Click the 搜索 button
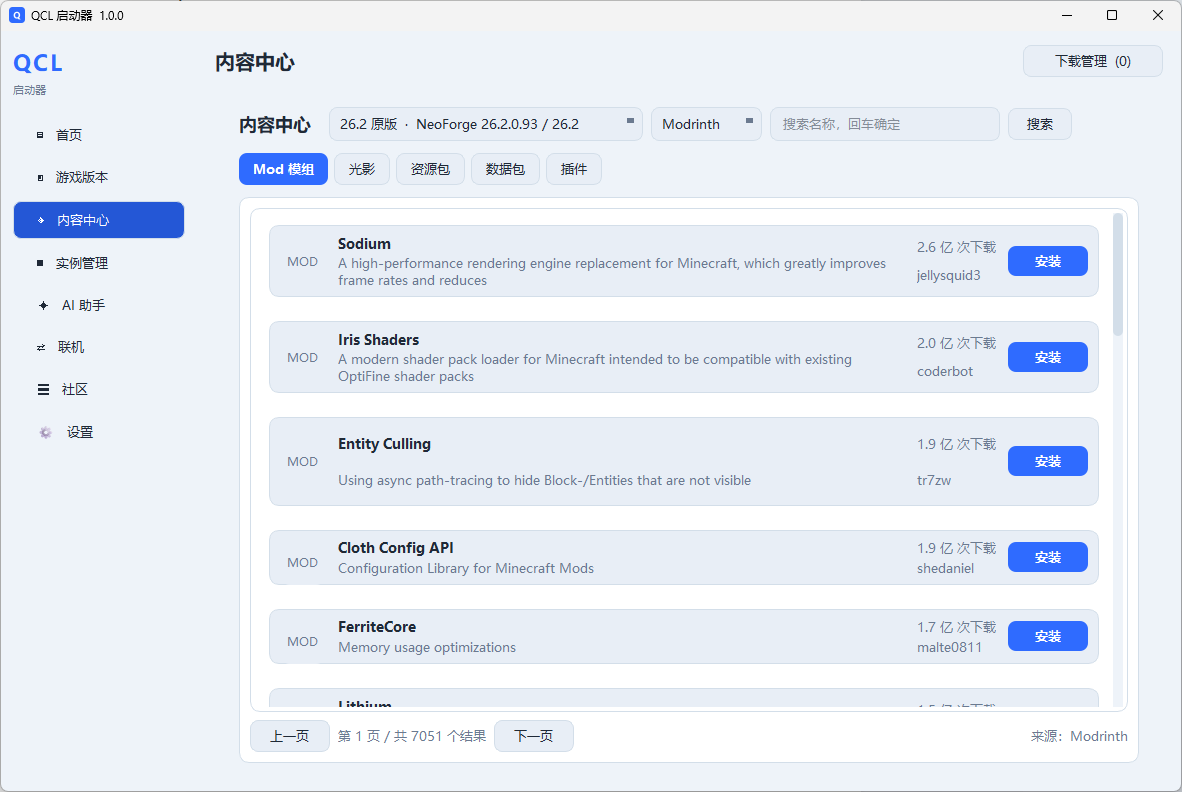 point(1040,124)
